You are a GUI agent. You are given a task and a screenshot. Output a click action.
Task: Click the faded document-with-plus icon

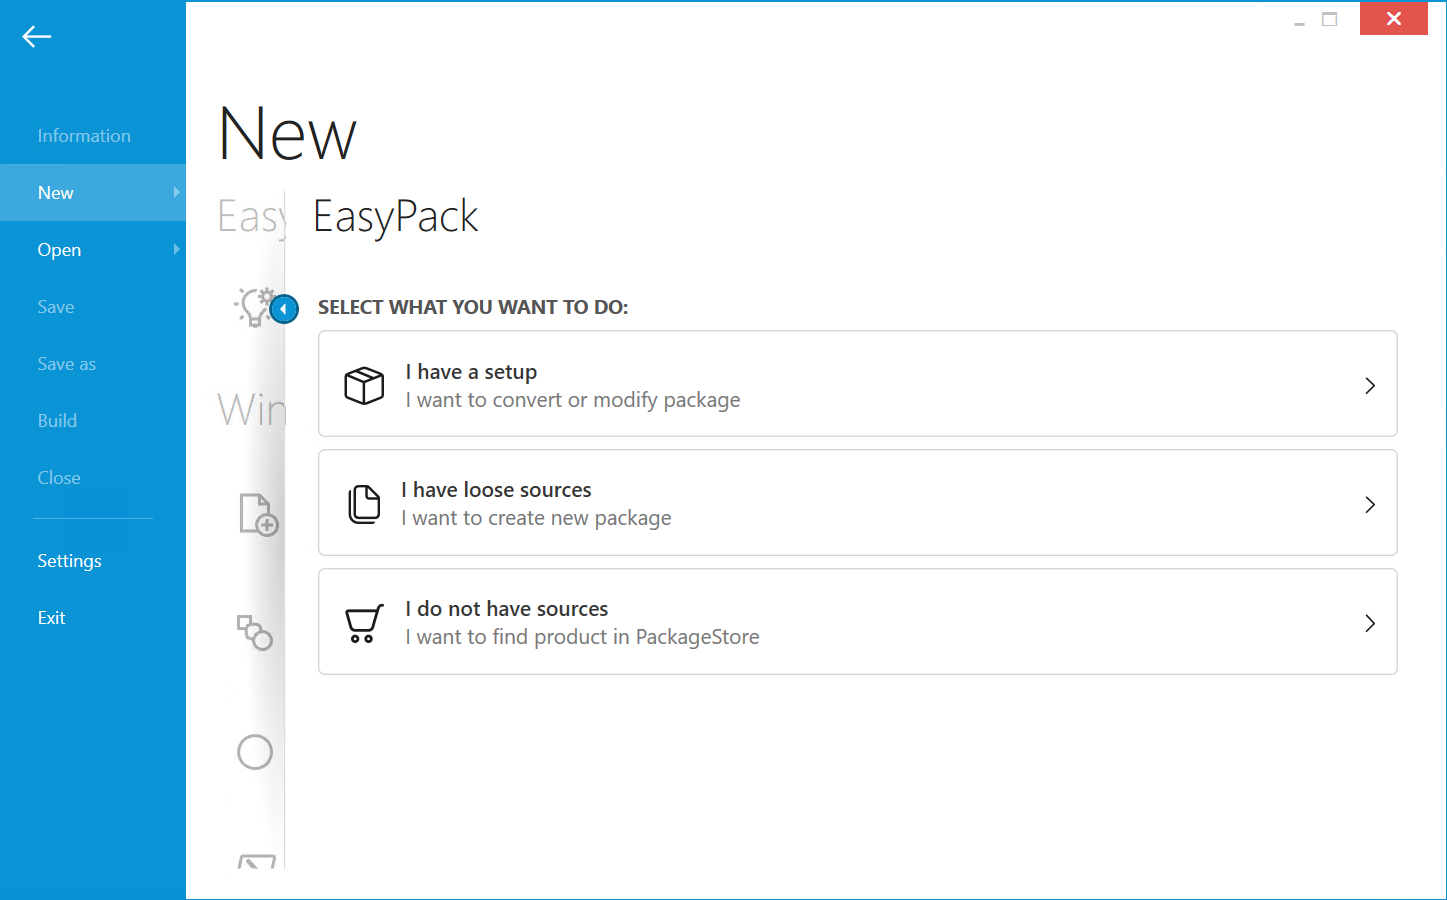click(x=258, y=514)
